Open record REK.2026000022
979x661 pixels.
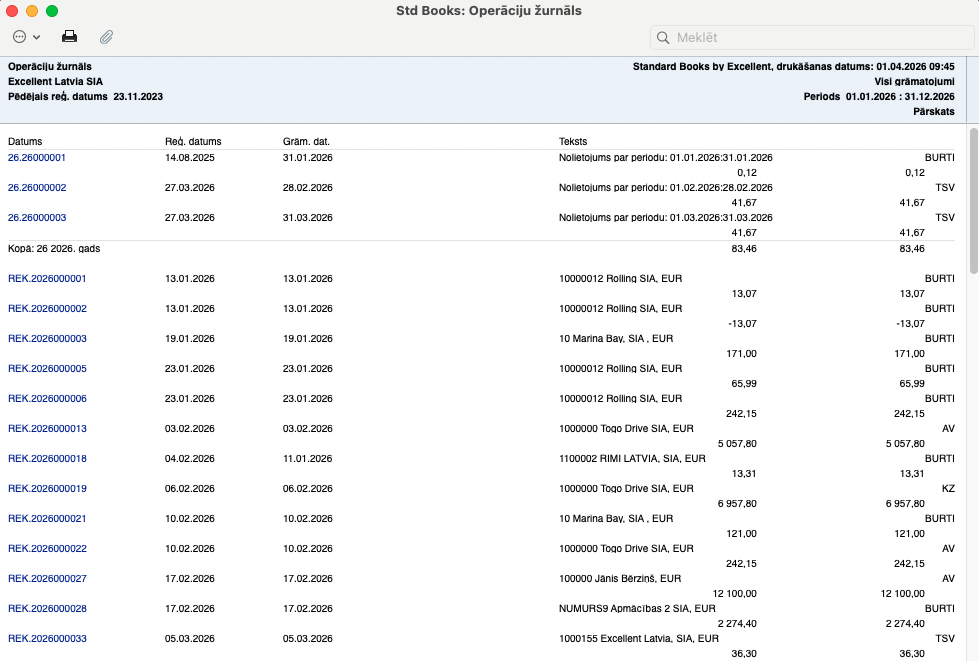47,549
